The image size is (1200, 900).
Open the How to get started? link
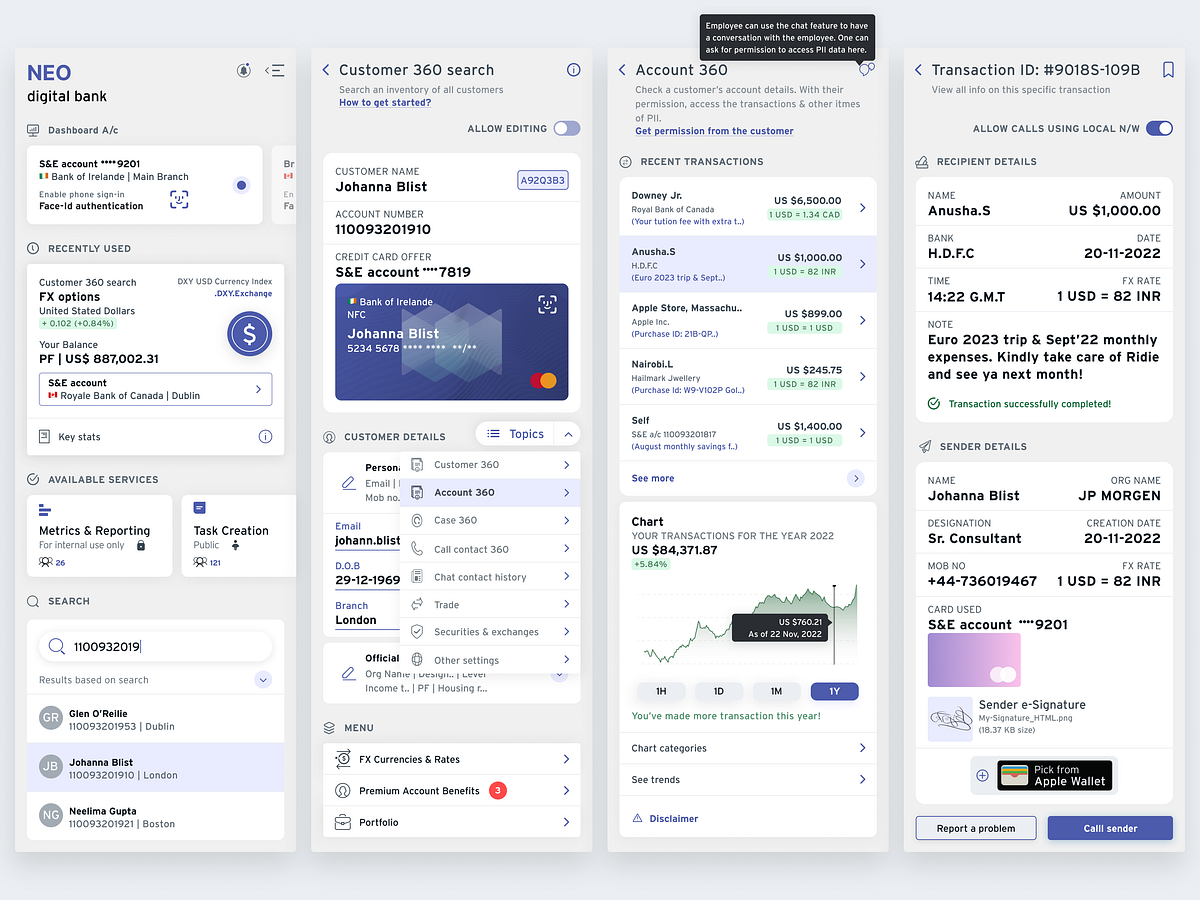click(x=385, y=102)
